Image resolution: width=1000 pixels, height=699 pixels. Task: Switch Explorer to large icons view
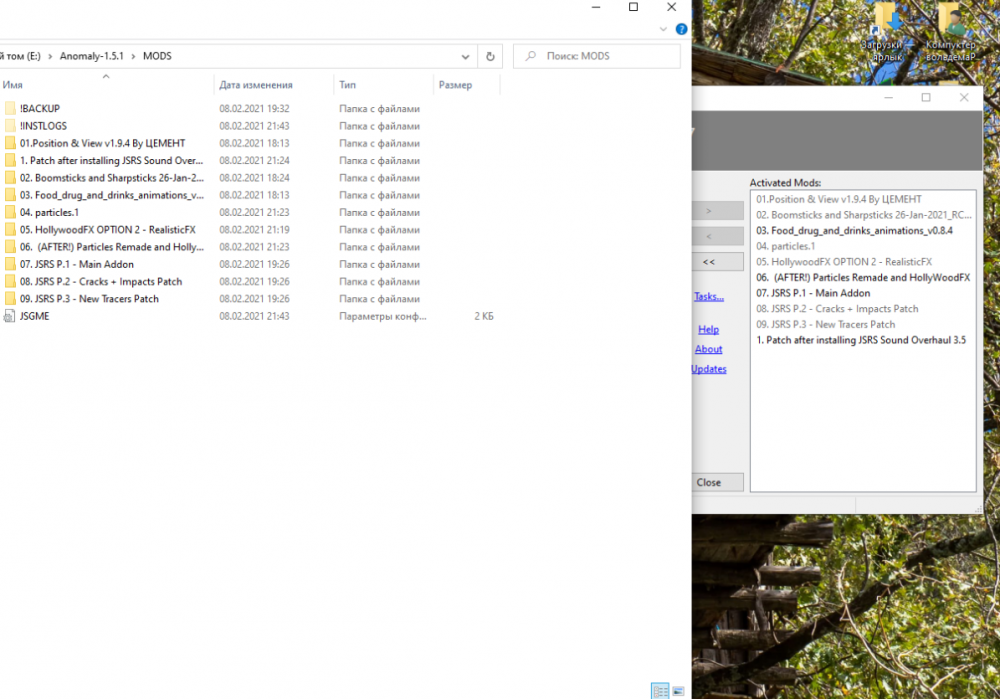678,691
